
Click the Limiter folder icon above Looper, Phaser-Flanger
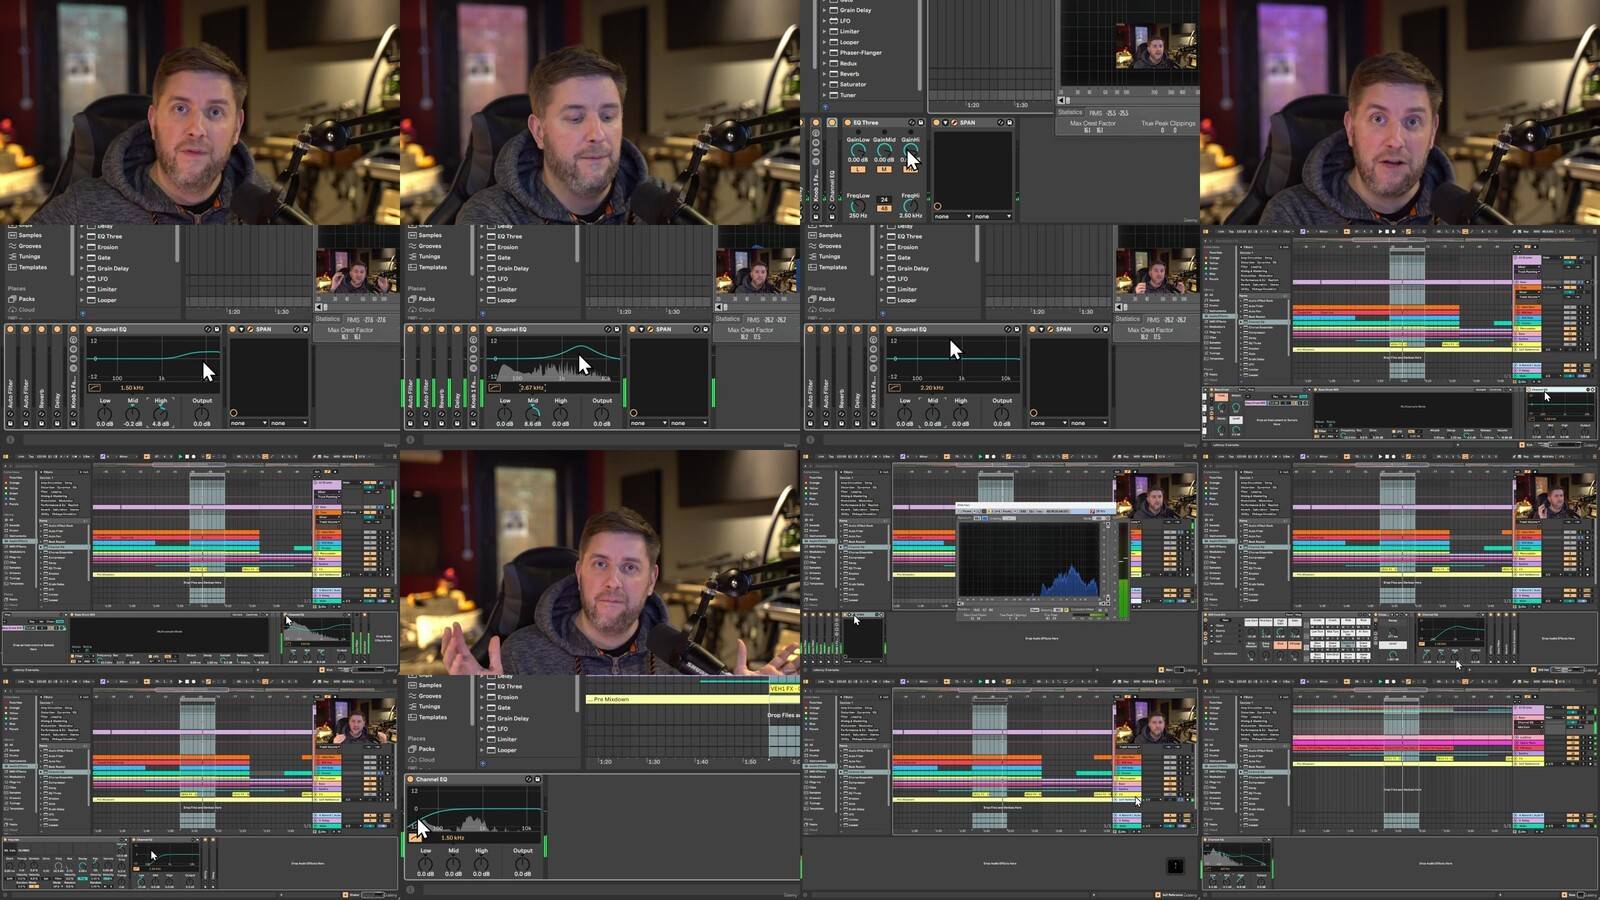click(x=834, y=31)
